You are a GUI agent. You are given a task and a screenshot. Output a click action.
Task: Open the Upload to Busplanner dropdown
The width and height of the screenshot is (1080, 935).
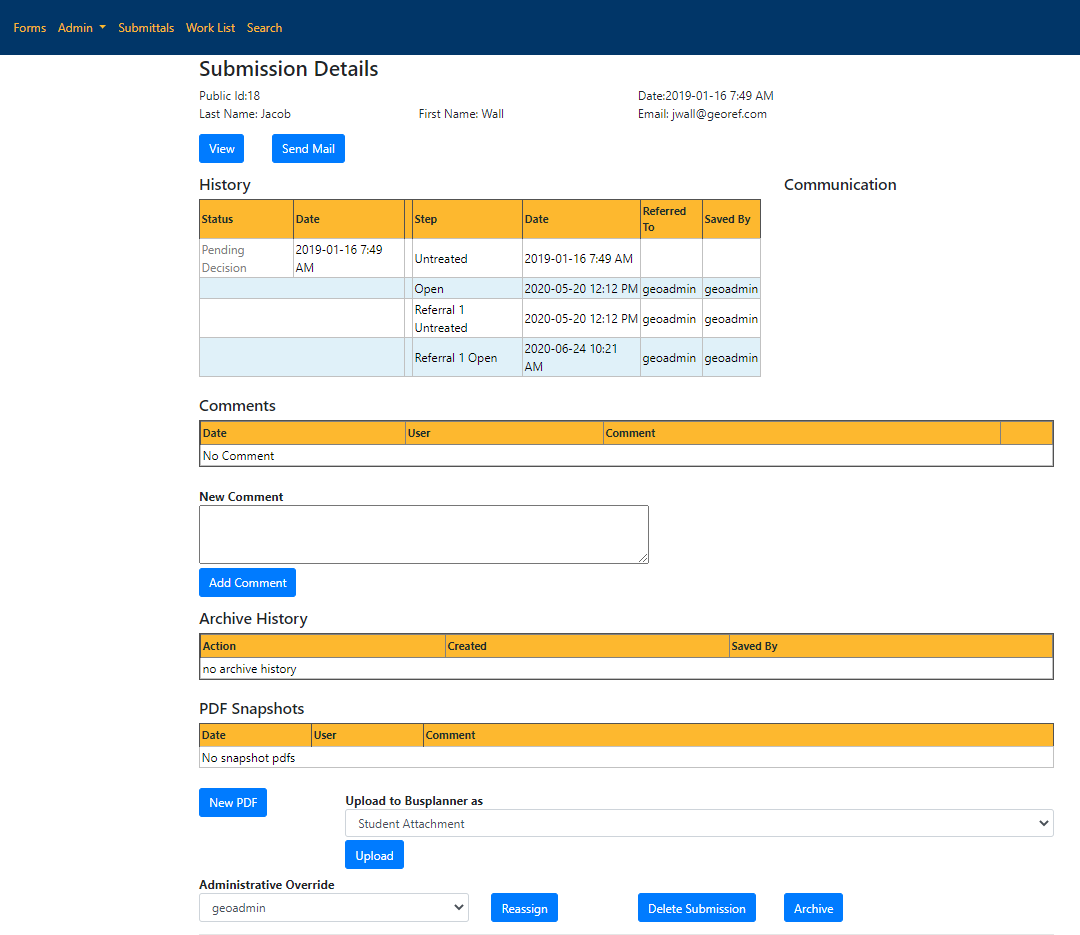(x=698, y=824)
